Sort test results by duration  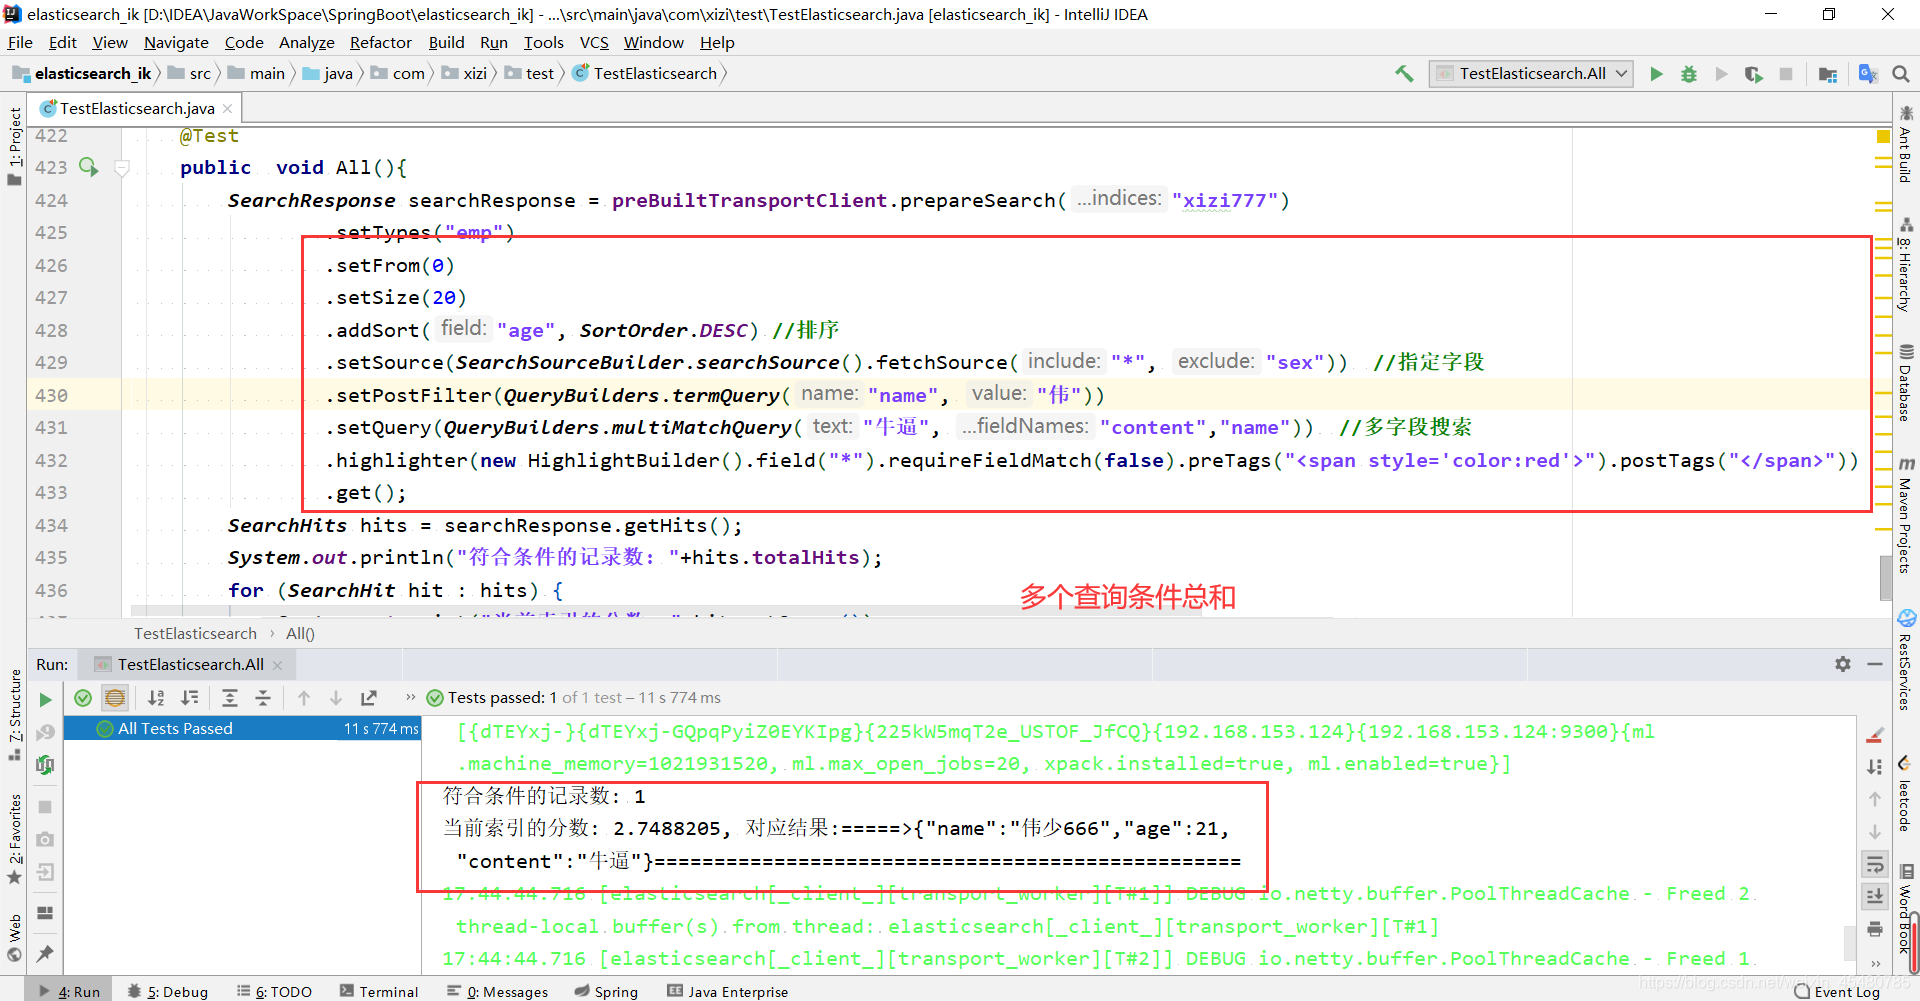pos(189,698)
